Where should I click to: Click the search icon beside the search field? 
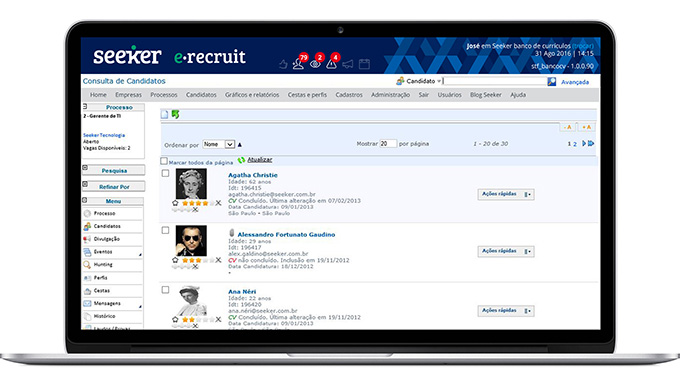coord(551,82)
